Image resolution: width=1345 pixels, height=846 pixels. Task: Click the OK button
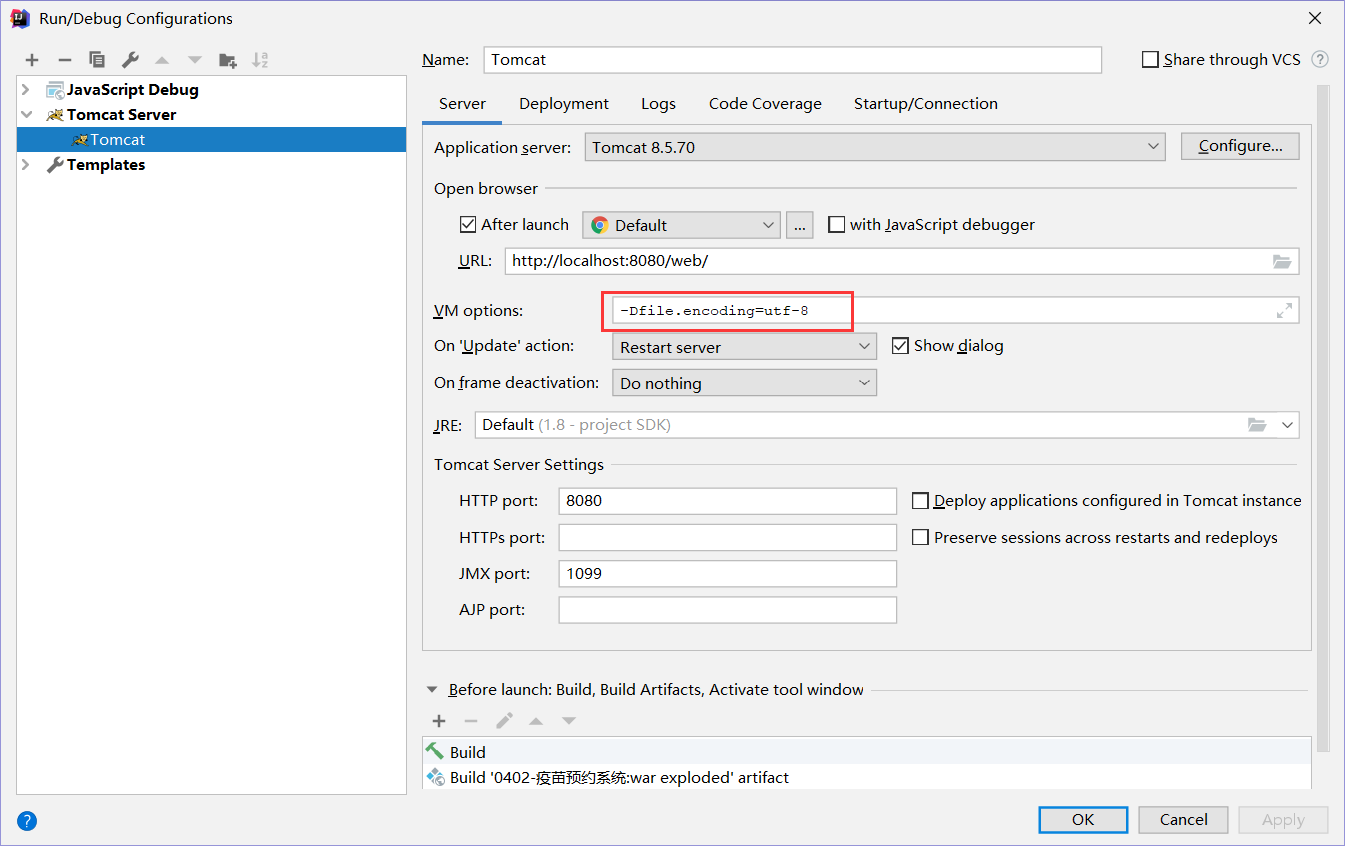[x=1083, y=820]
